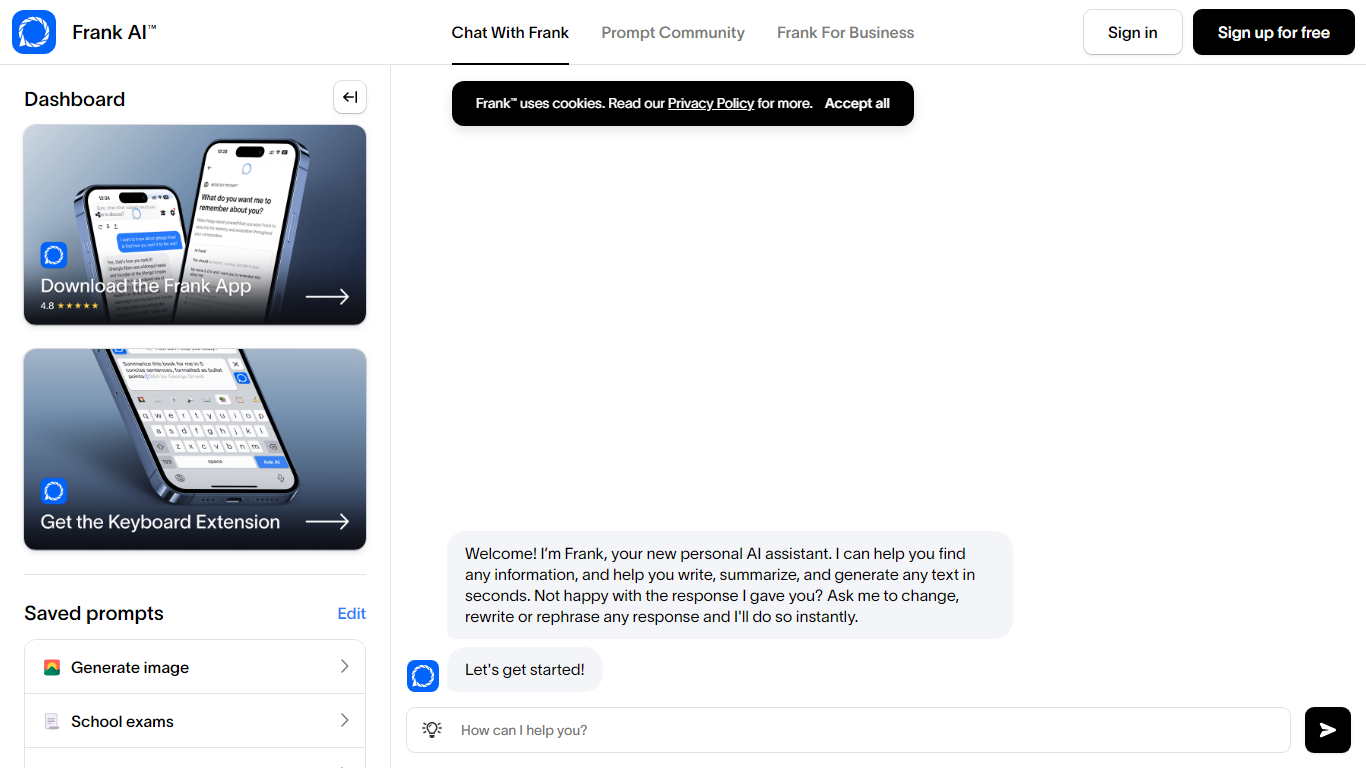Image resolution: width=1366 pixels, height=768 pixels.
Task: Open the Privacy Policy link
Action: pos(710,103)
